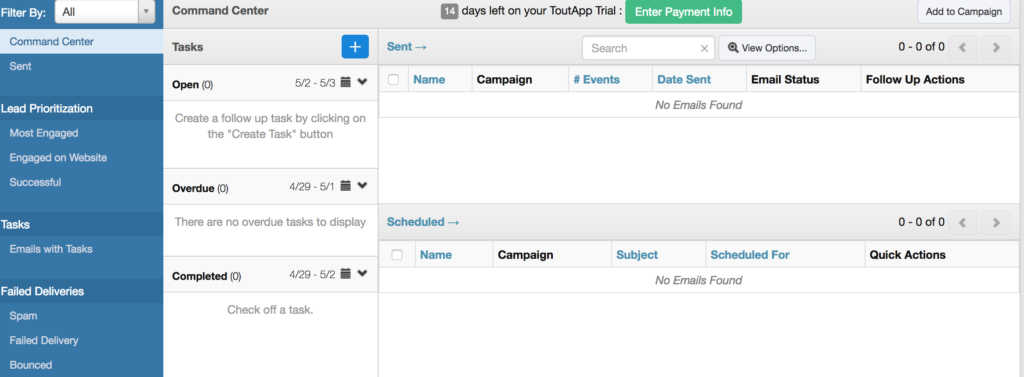Go to next page in Sent list

995,47
